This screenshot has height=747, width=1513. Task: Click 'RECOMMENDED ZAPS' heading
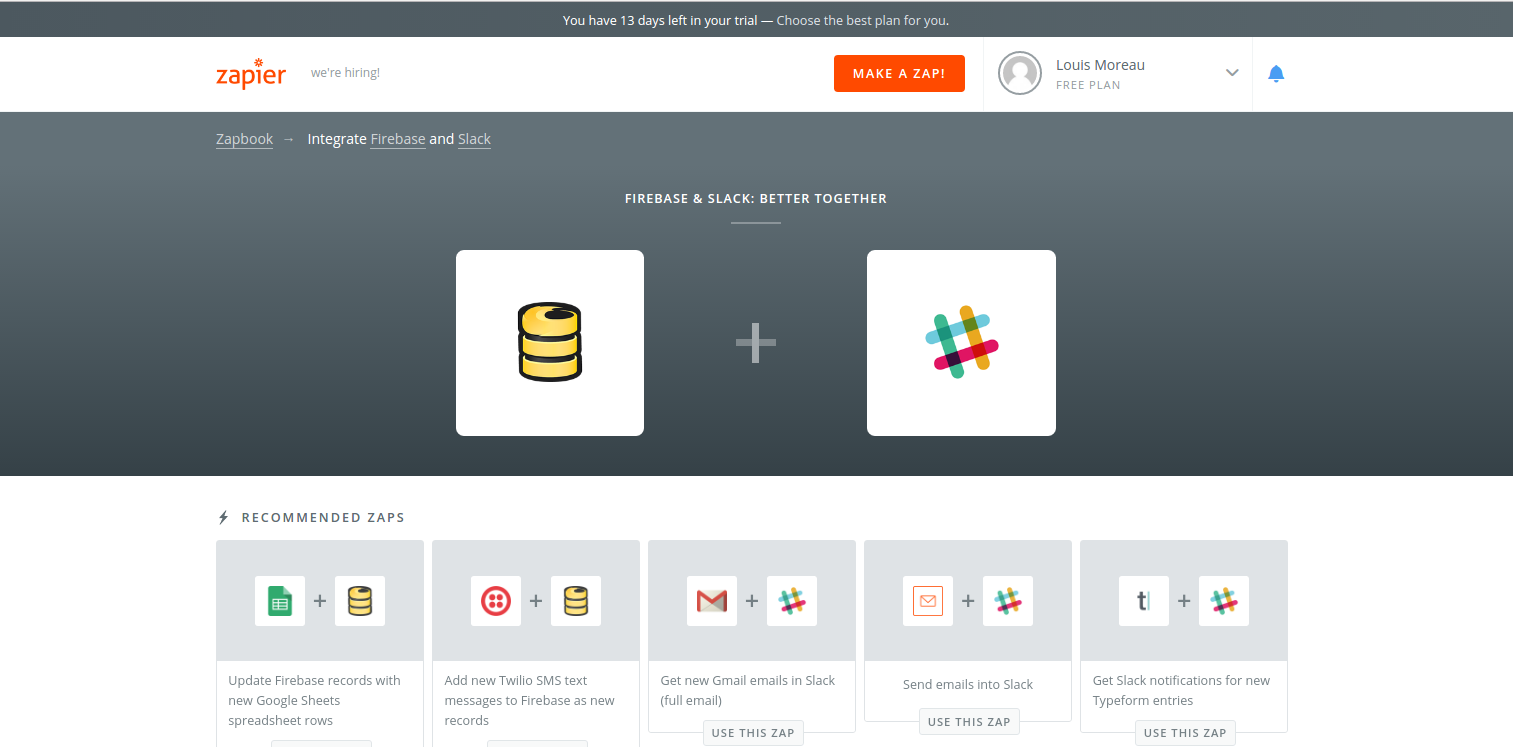pyautogui.click(x=323, y=518)
